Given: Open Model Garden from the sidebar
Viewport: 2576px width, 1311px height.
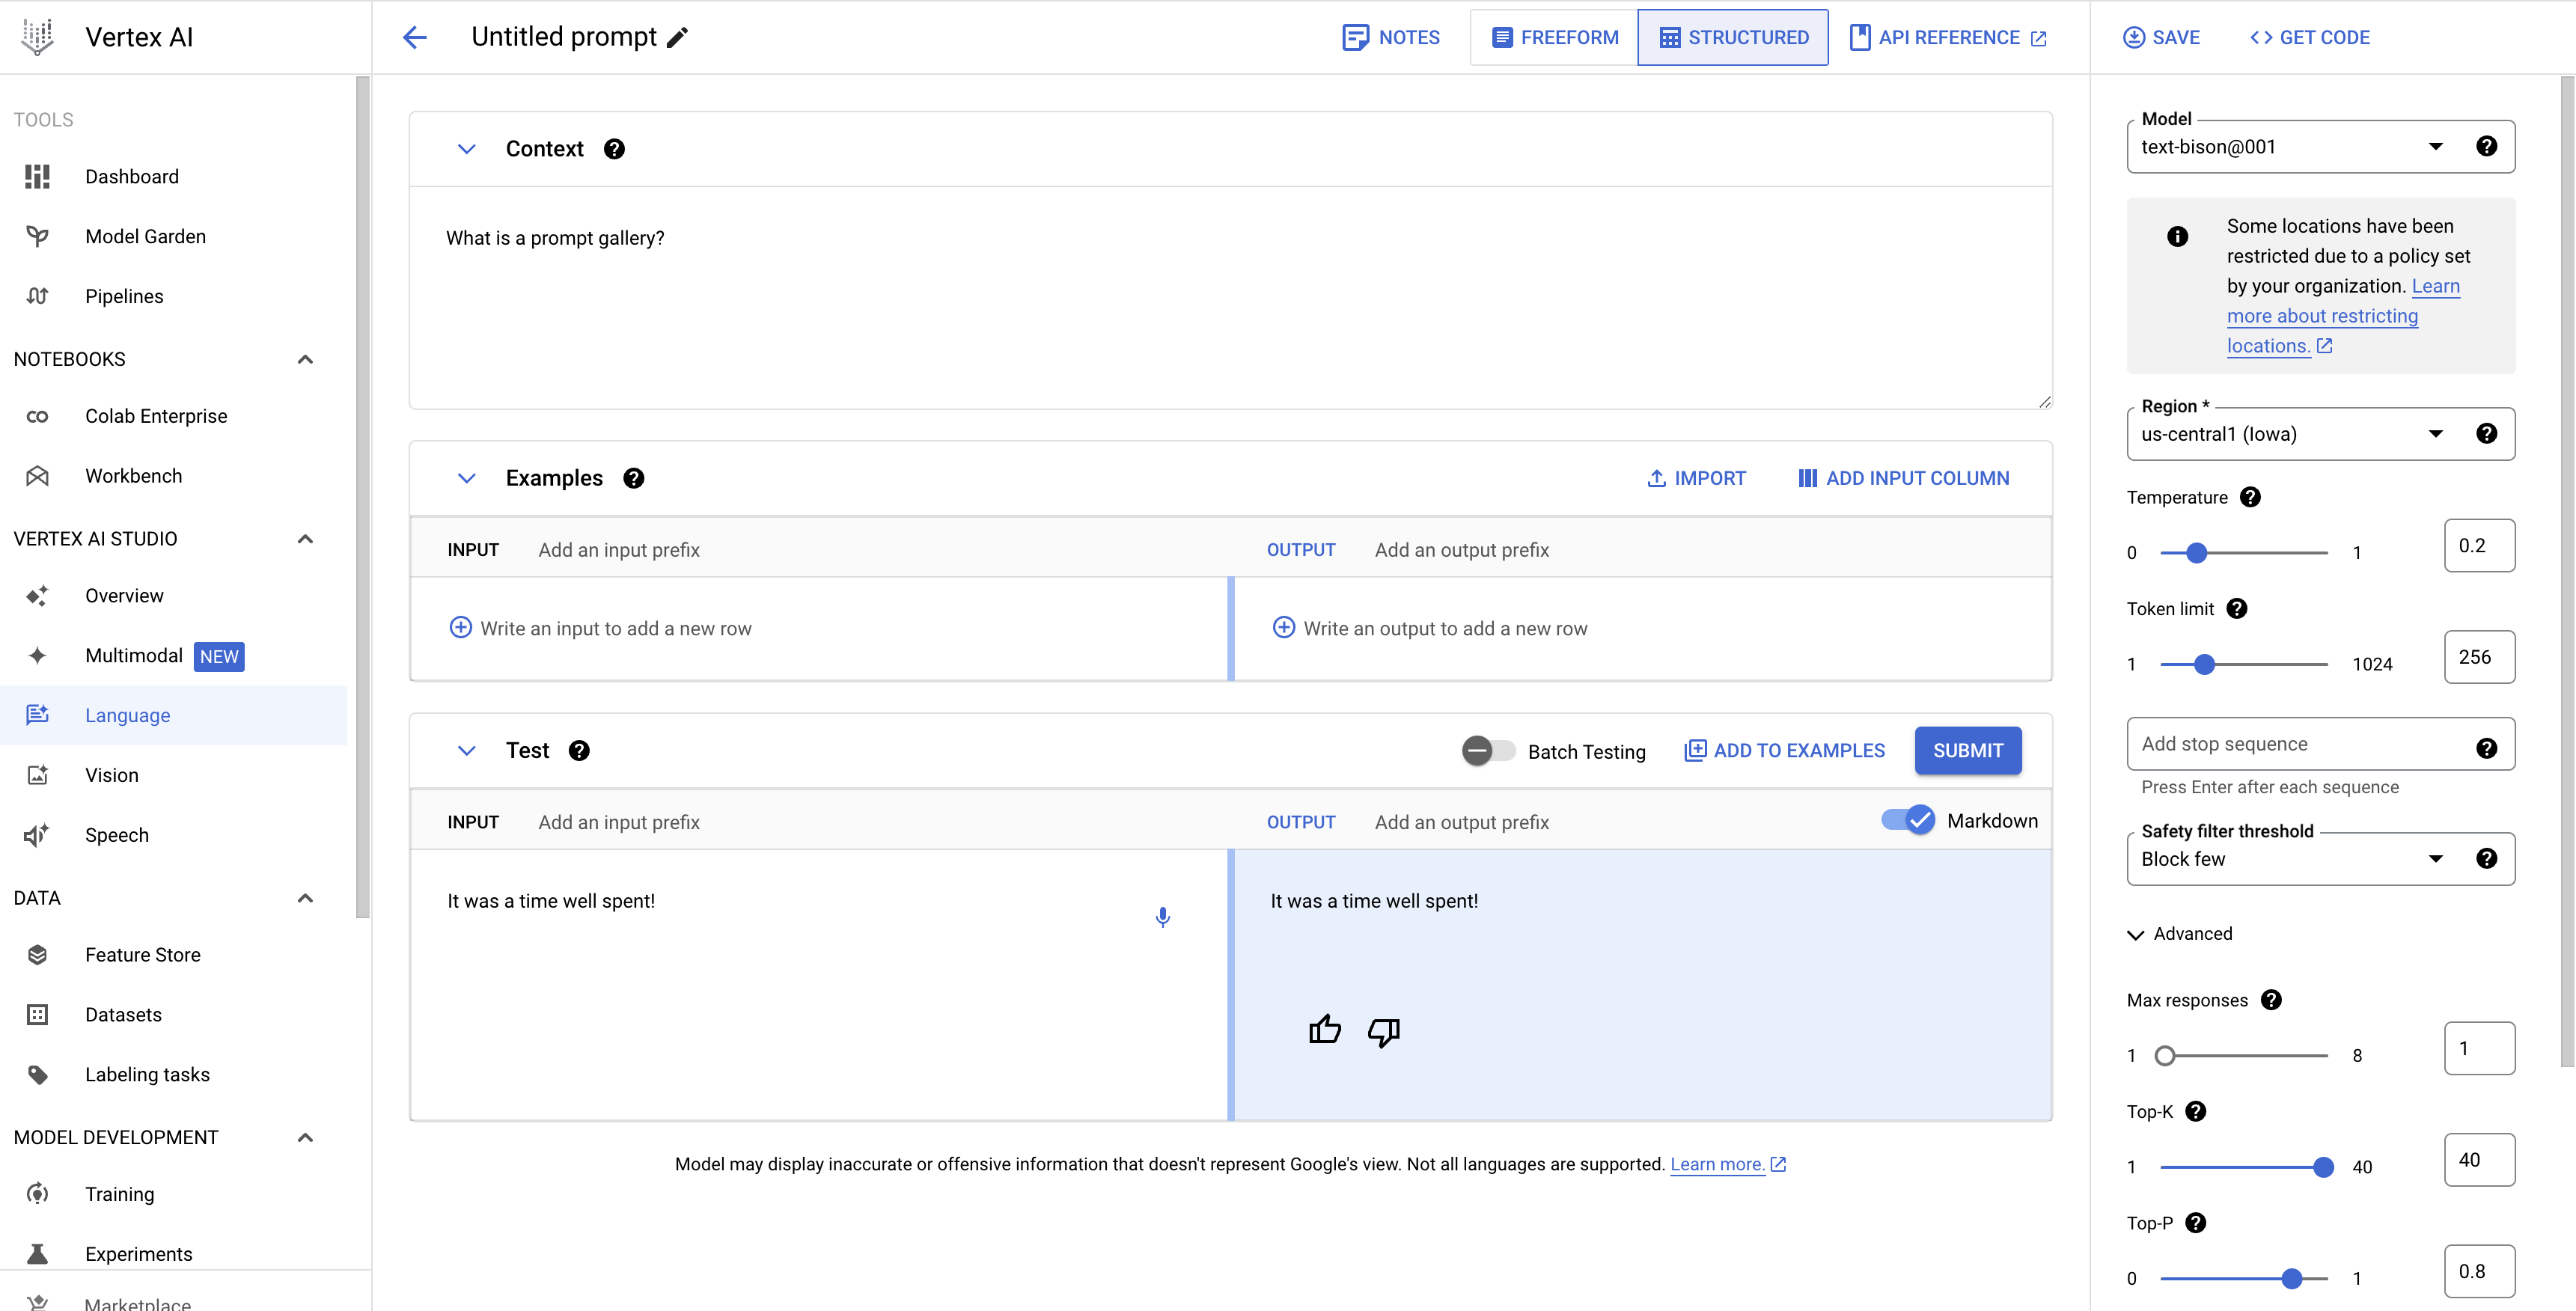Looking at the screenshot, I should 145,236.
